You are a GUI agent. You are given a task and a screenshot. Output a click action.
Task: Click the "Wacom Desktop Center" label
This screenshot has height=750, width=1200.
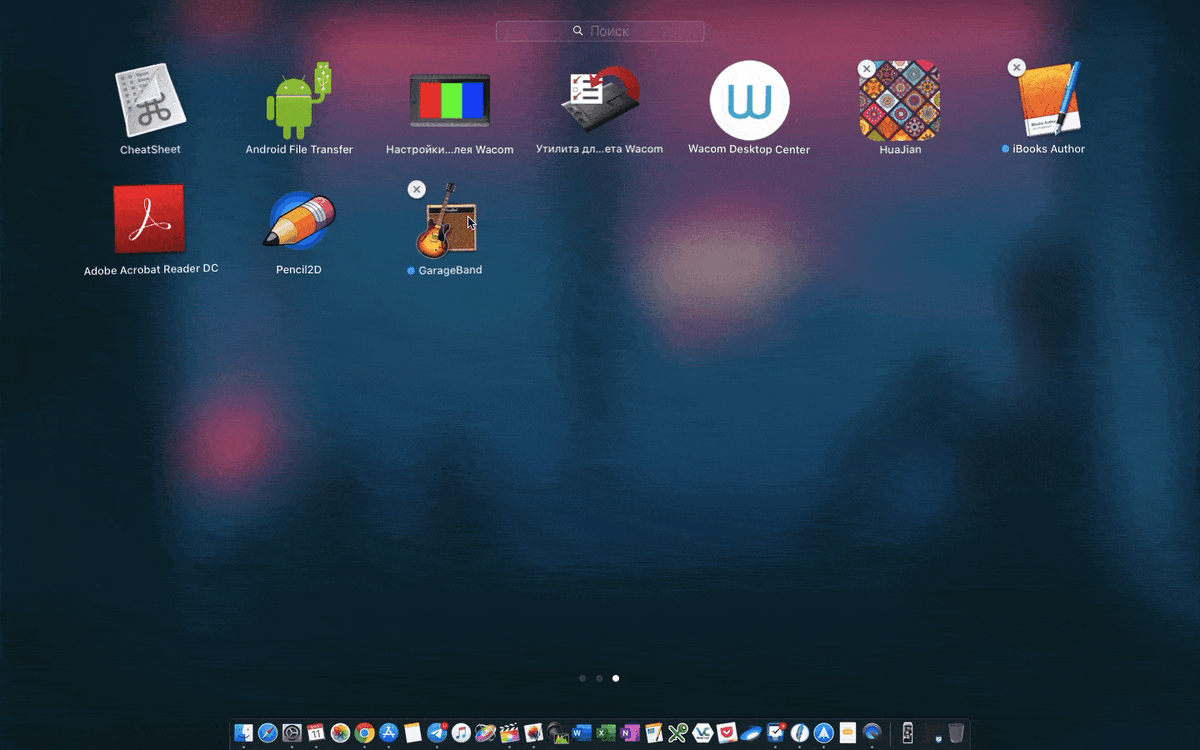[x=749, y=149]
